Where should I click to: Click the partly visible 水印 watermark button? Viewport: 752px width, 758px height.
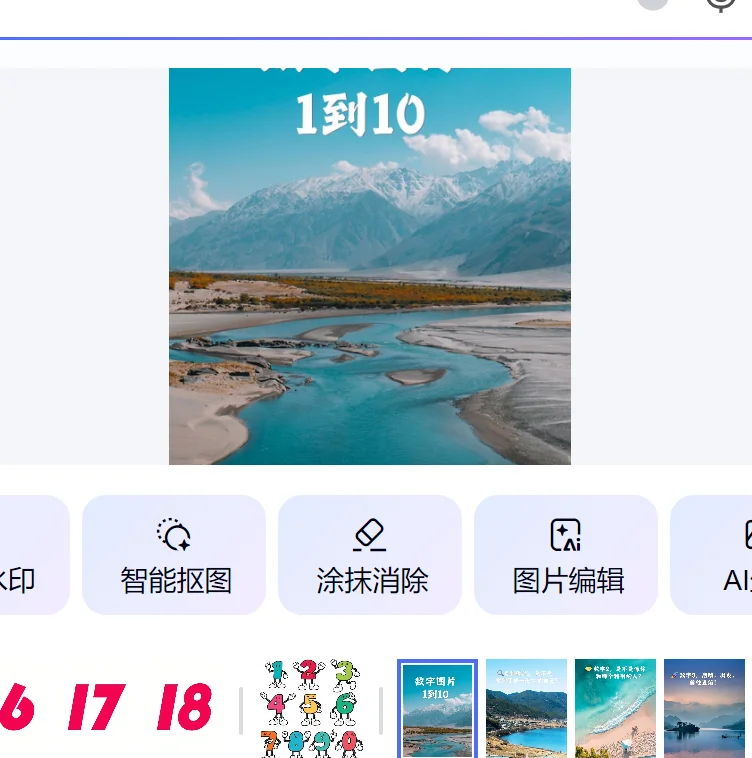34,555
